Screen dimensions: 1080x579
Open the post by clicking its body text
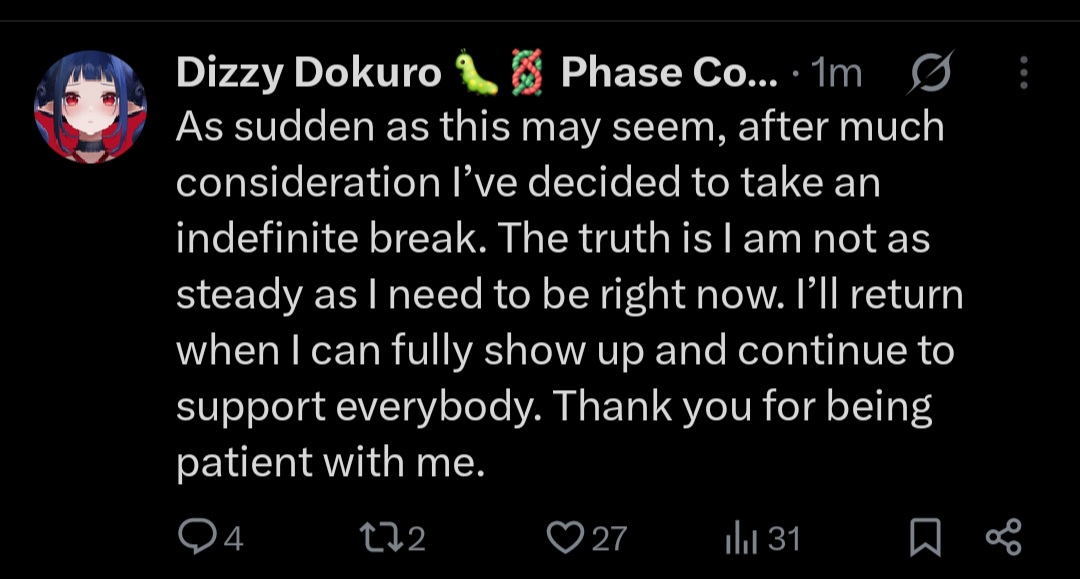pyautogui.click(x=570, y=294)
